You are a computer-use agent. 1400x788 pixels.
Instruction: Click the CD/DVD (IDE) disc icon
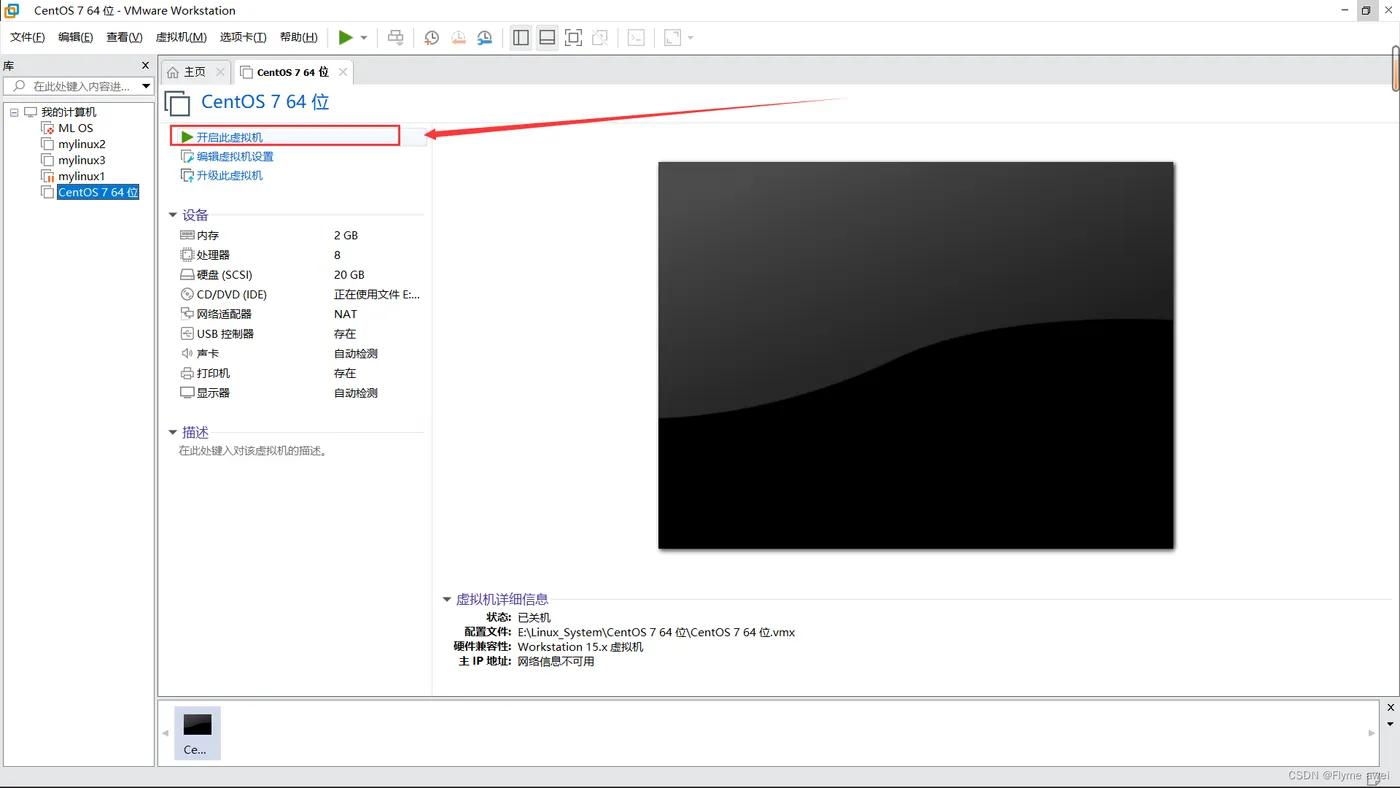(x=187, y=294)
